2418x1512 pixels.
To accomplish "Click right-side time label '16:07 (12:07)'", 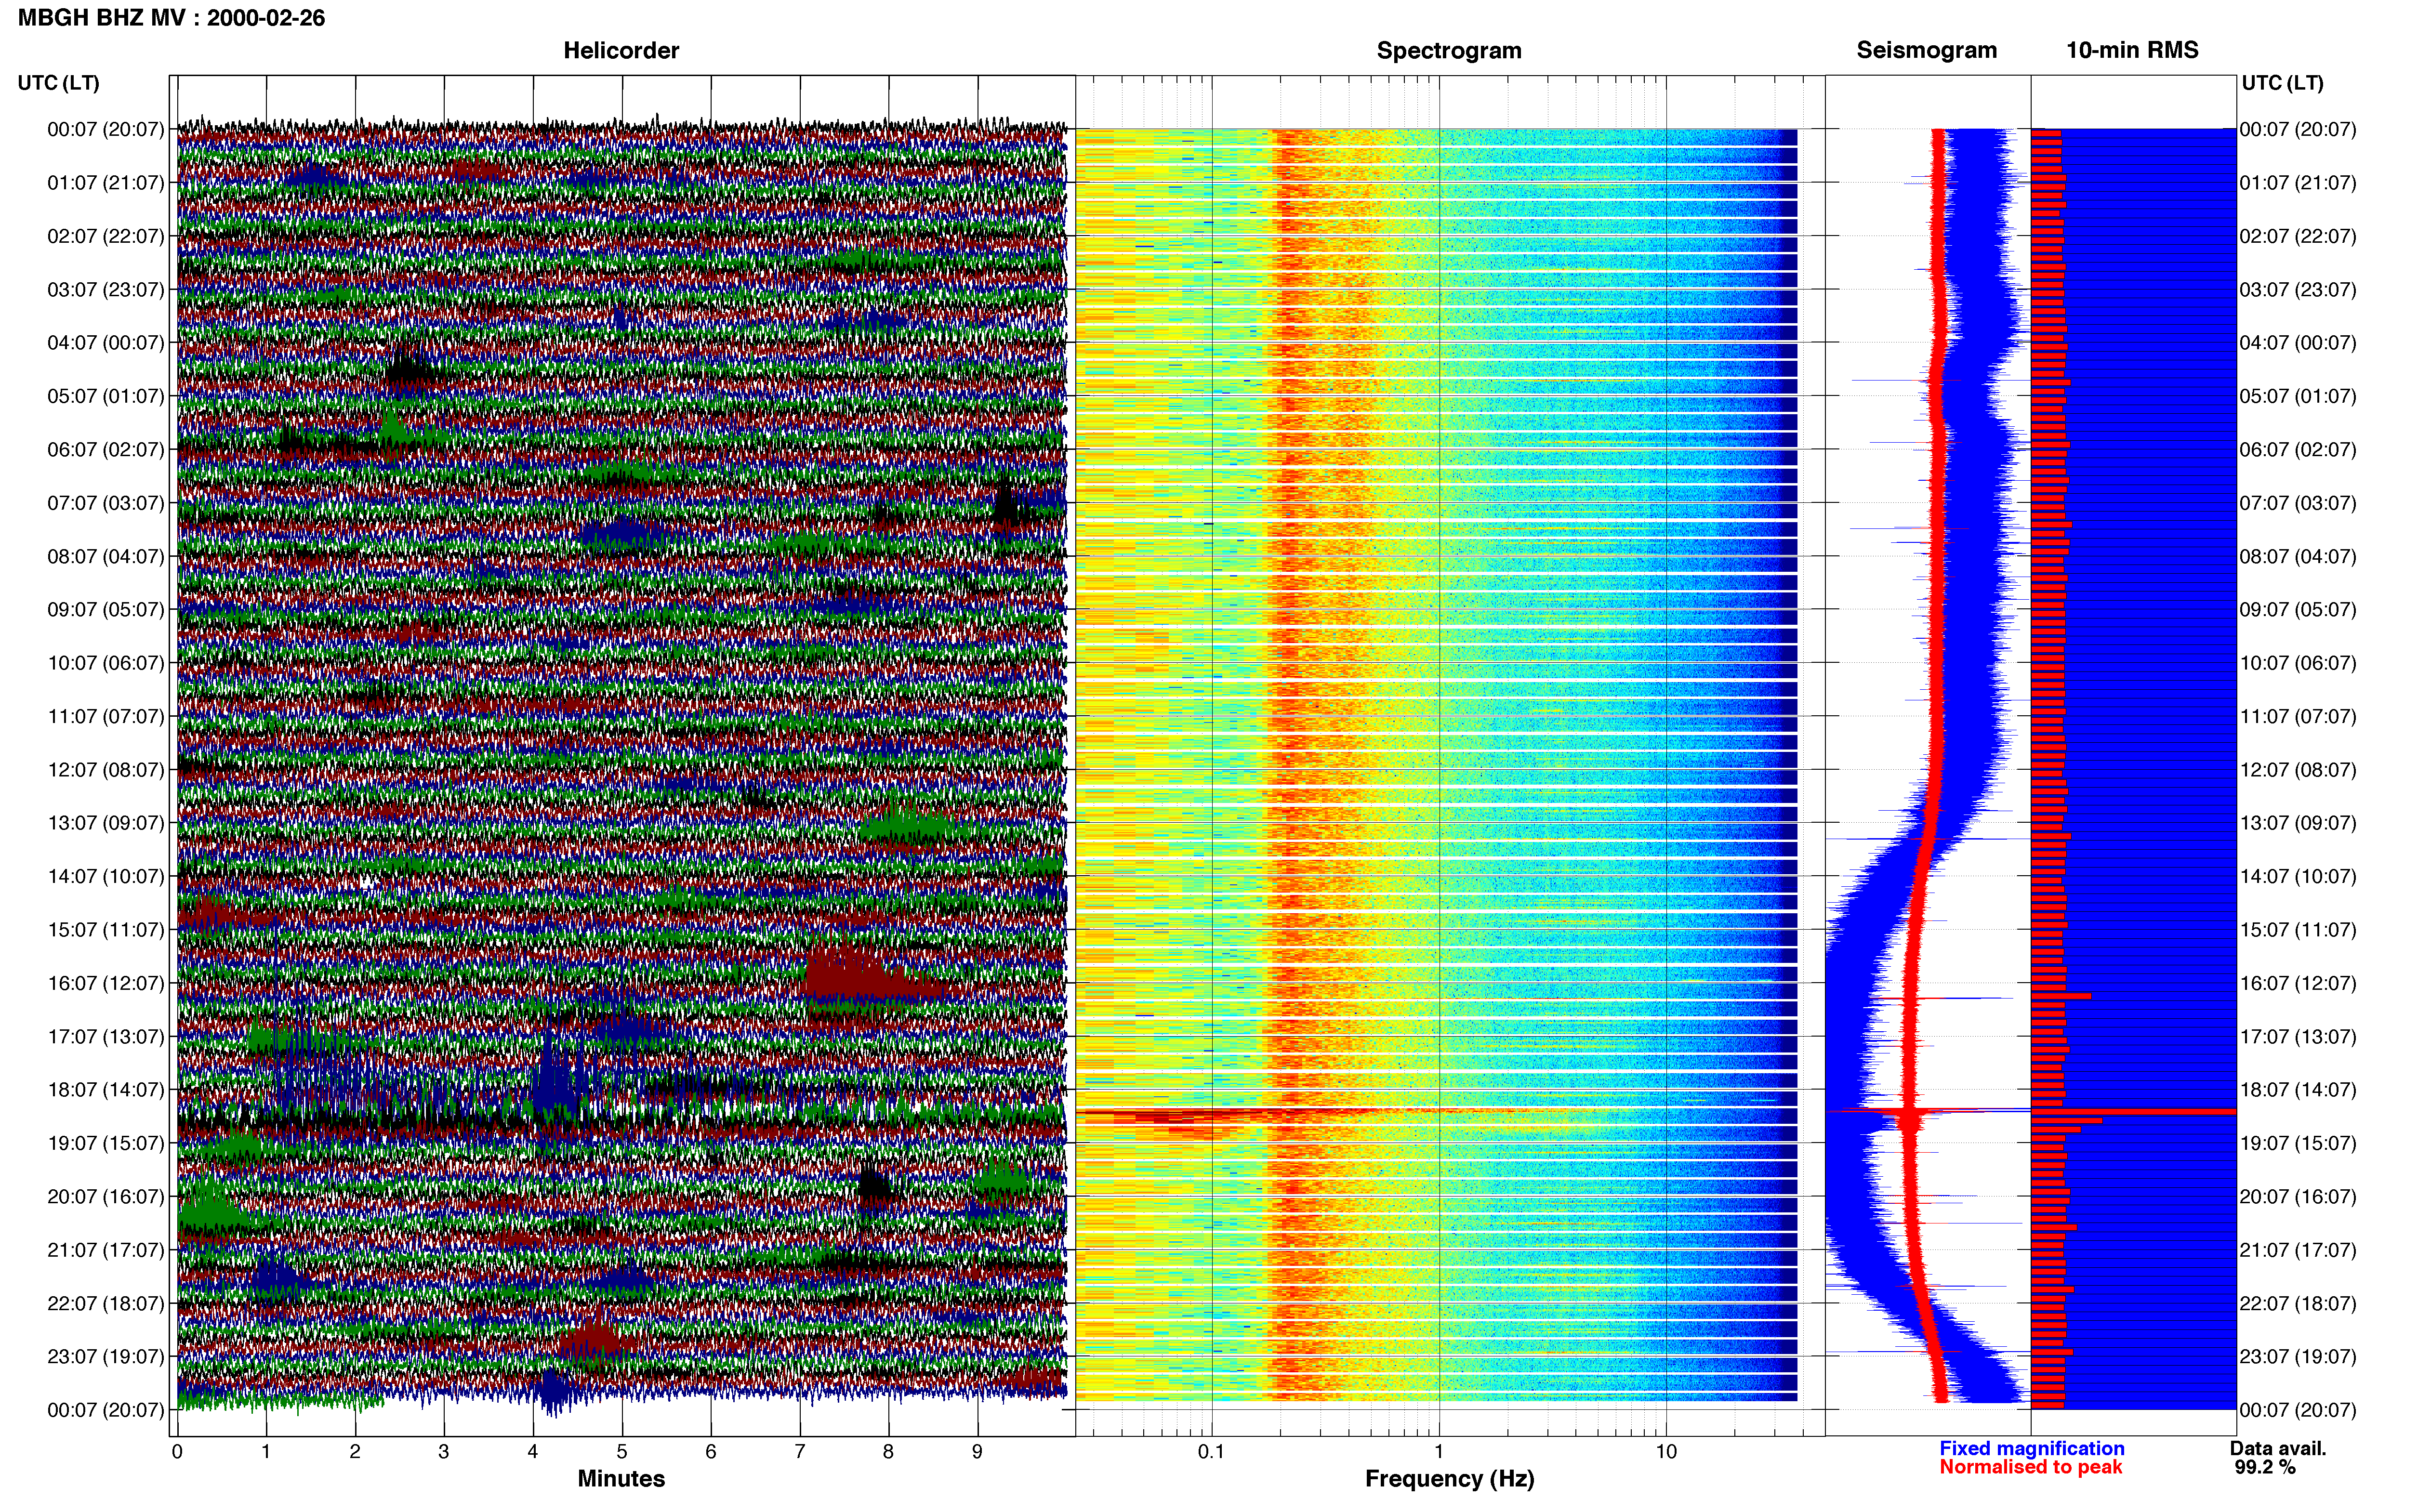I will [2298, 983].
